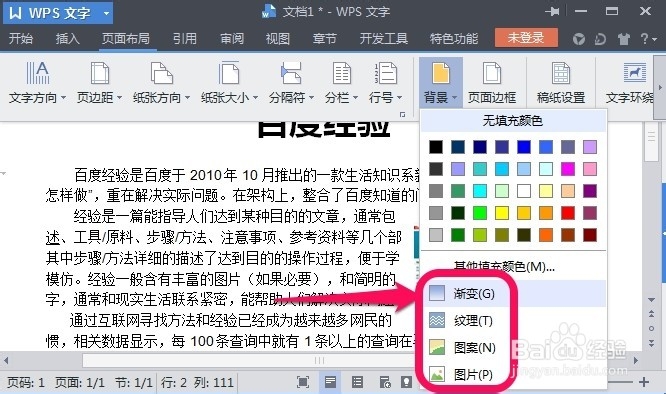666x394 pixels.
Task: Open the skin shirt icon in header
Action: pos(624,39)
